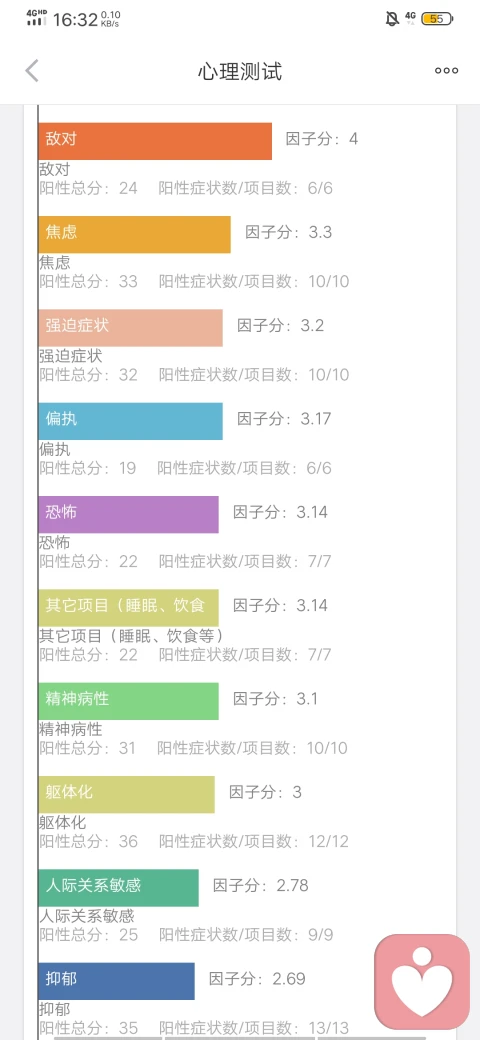Viewport: 480px width, 1040px height.
Task: Select the blue 偏执 bar
Action: click(x=131, y=421)
